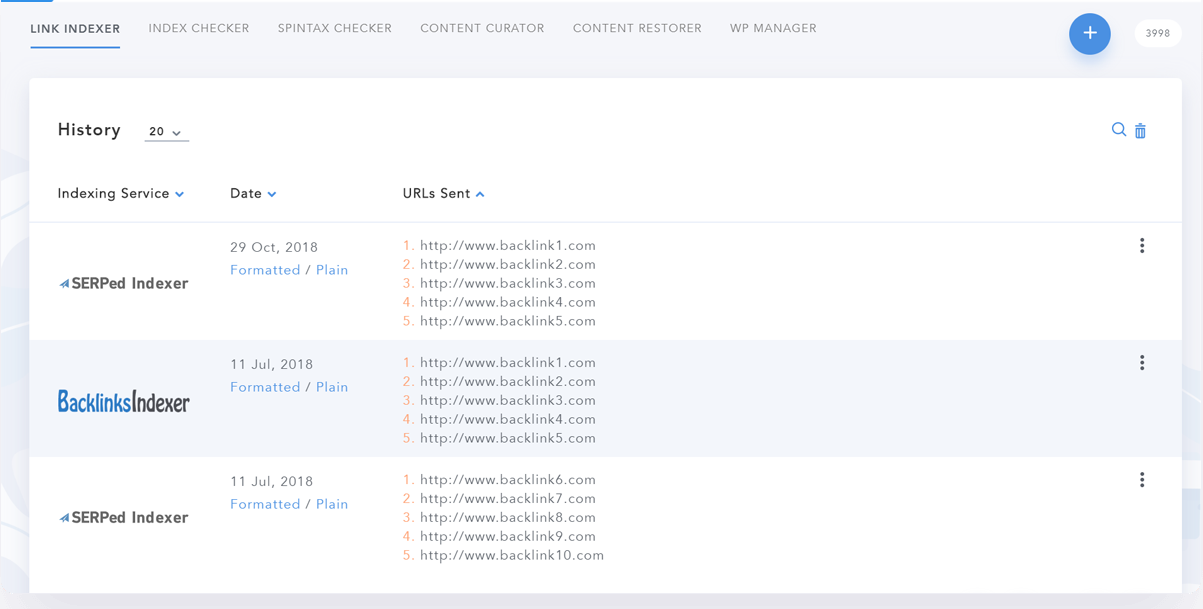Click http://www.backlink2.com in the 29 Oct row

coord(508,265)
